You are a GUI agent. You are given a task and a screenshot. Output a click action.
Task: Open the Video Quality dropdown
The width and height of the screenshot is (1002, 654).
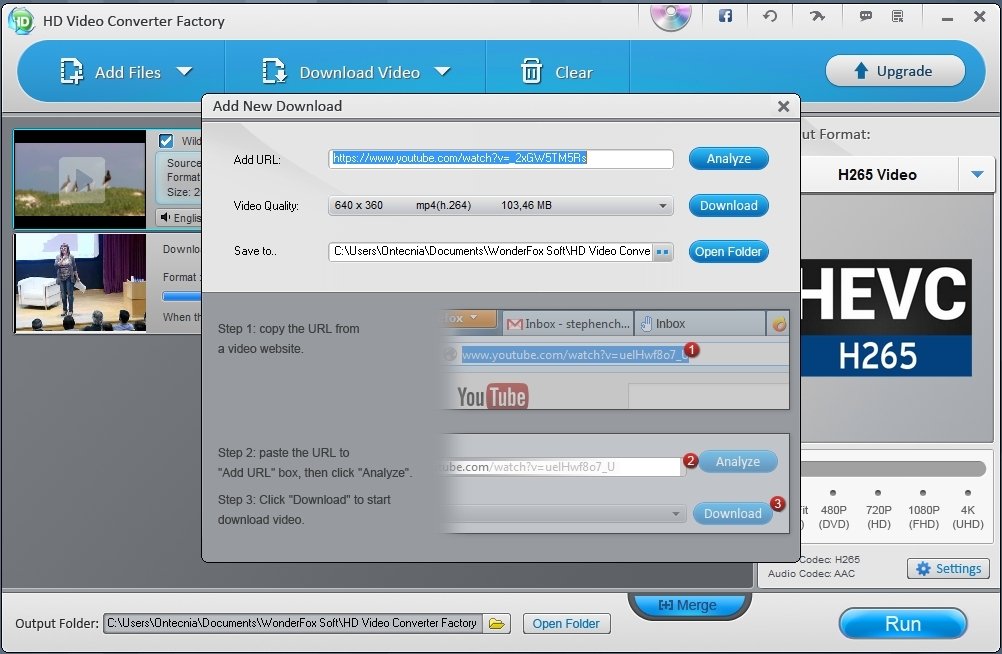[x=501, y=206]
